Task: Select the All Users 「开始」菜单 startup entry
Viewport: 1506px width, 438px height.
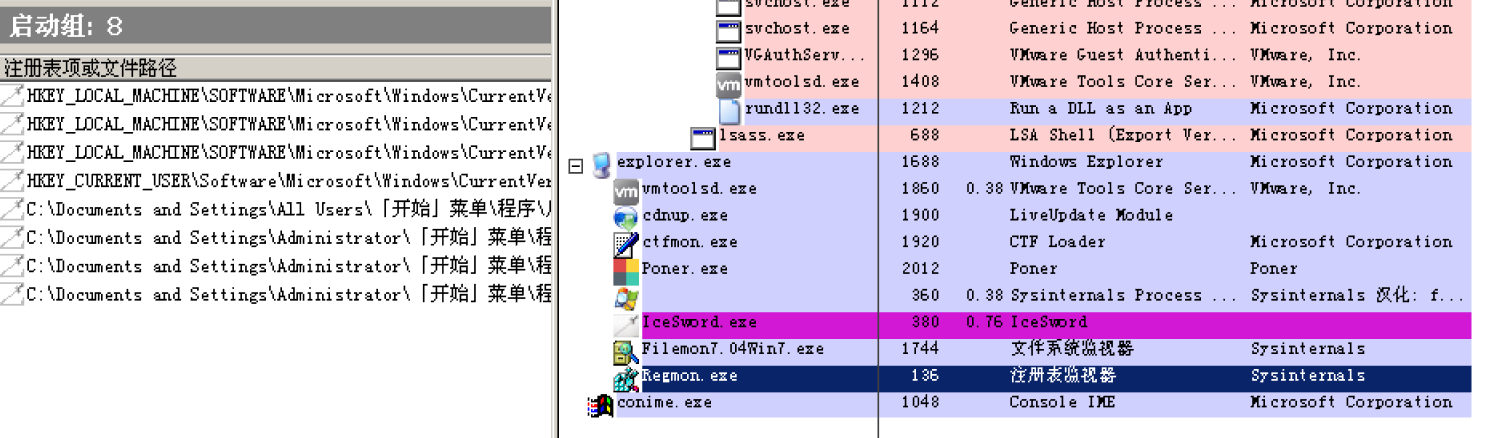Action: tap(276, 209)
